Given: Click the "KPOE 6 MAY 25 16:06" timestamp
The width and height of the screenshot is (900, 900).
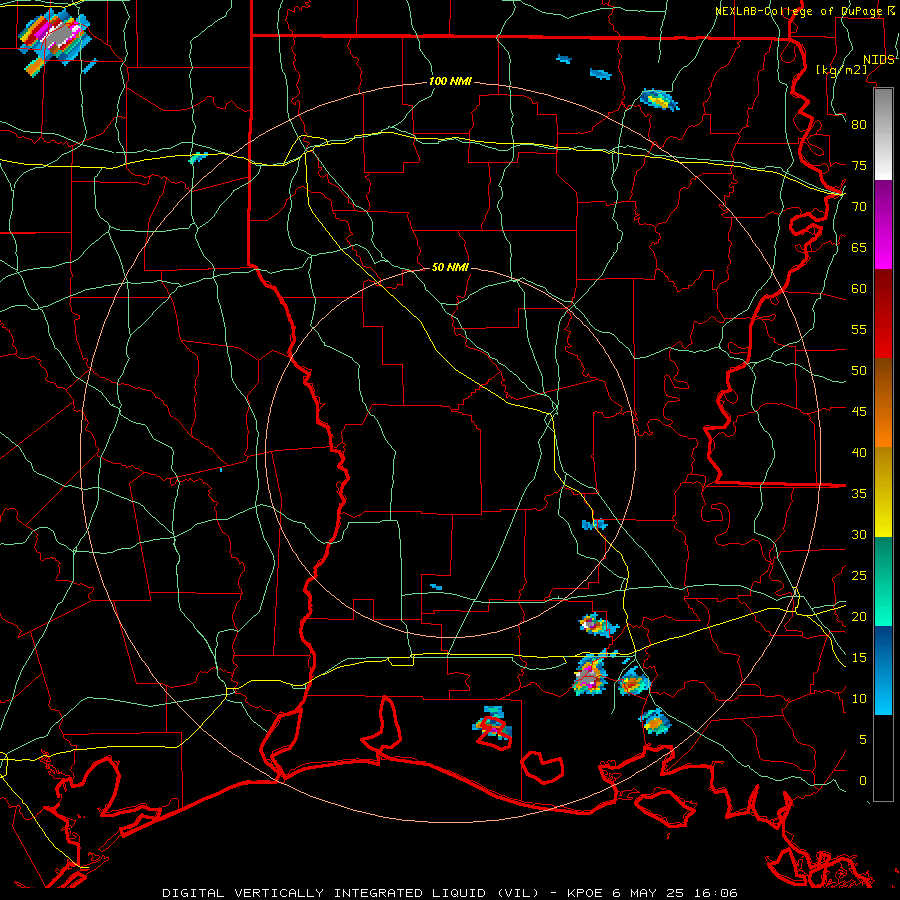Looking at the screenshot, I should click(x=652, y=893).
